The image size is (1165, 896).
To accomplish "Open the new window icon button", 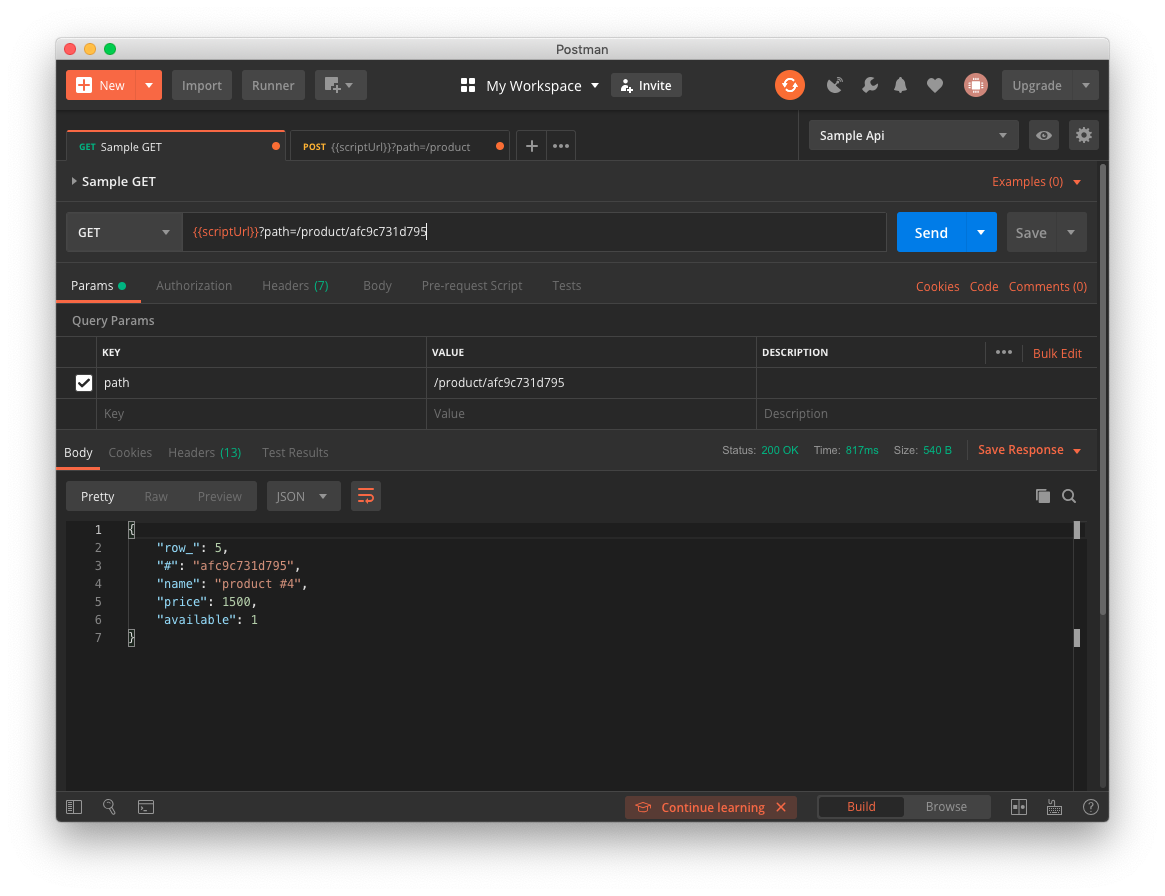I will pyautogui.click(x=340, y=85).
